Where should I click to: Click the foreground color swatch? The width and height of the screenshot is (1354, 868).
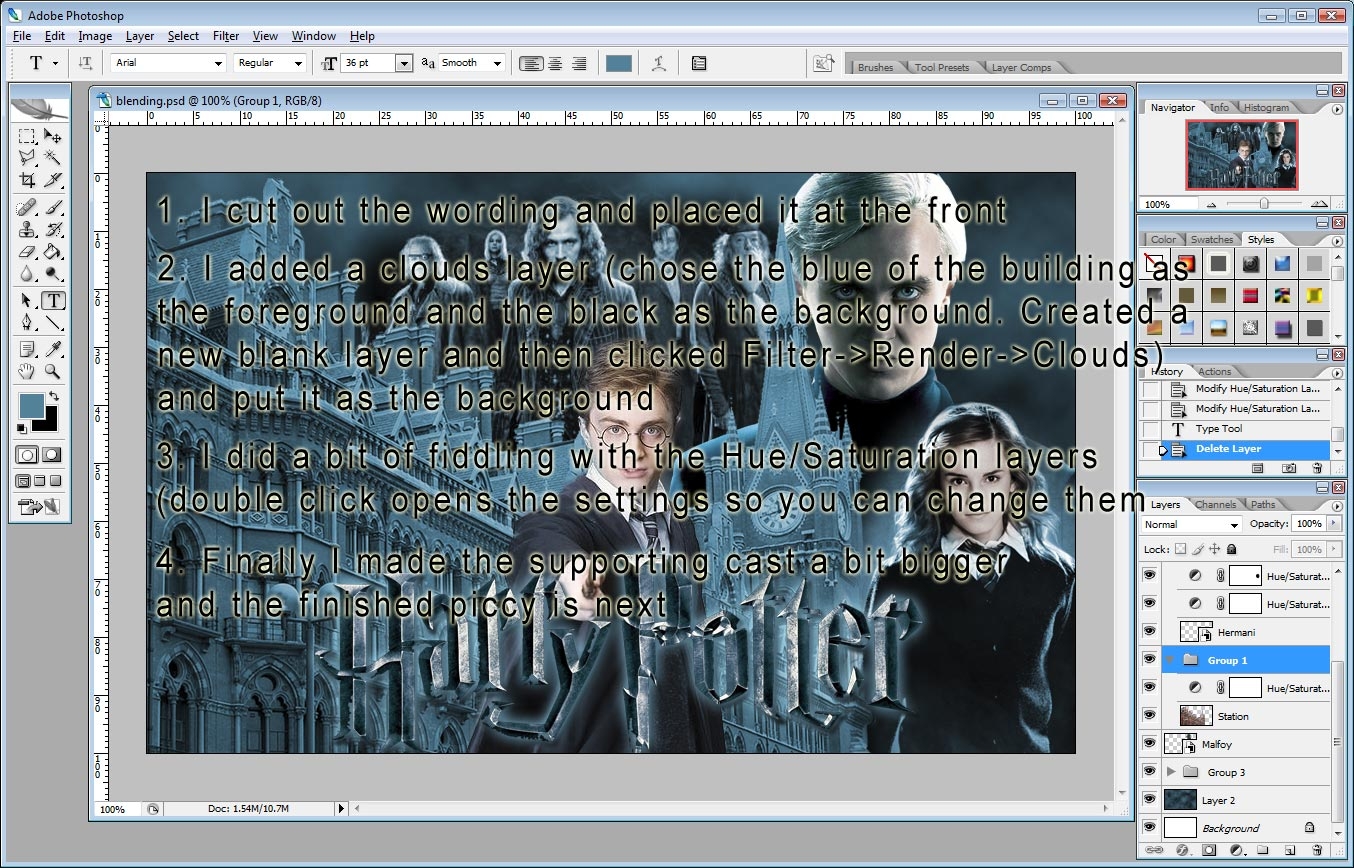33,406
